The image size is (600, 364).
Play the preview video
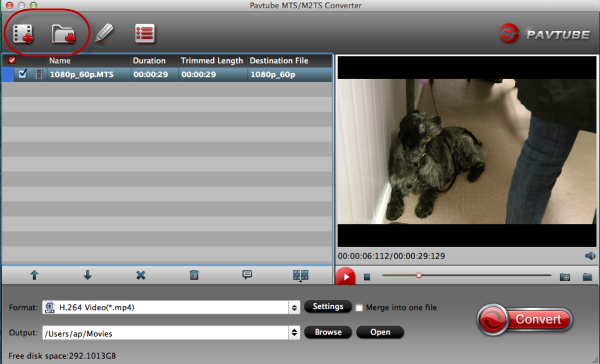coord(346,276)
